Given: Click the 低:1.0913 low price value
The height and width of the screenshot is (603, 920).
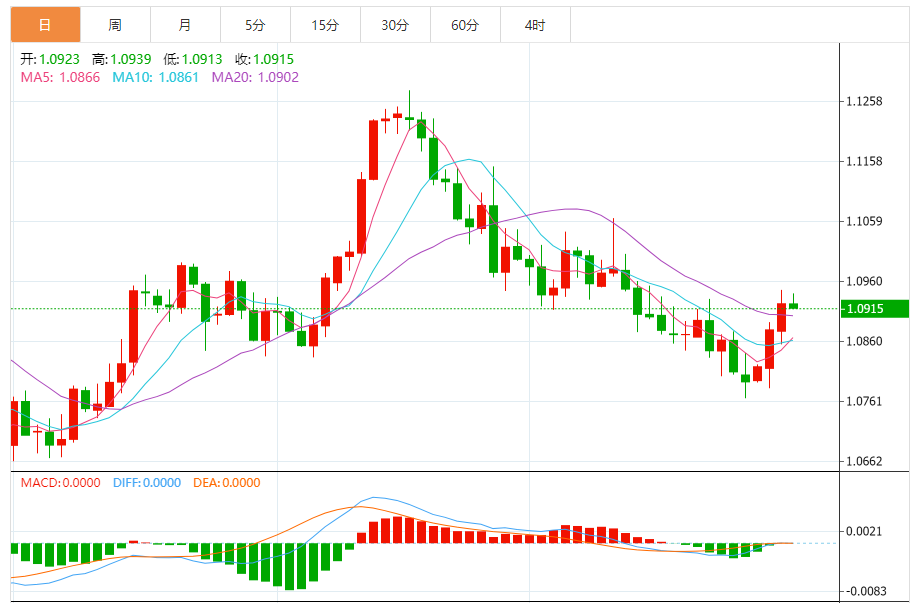Looking at the screenshot, I should click(193, 59).
